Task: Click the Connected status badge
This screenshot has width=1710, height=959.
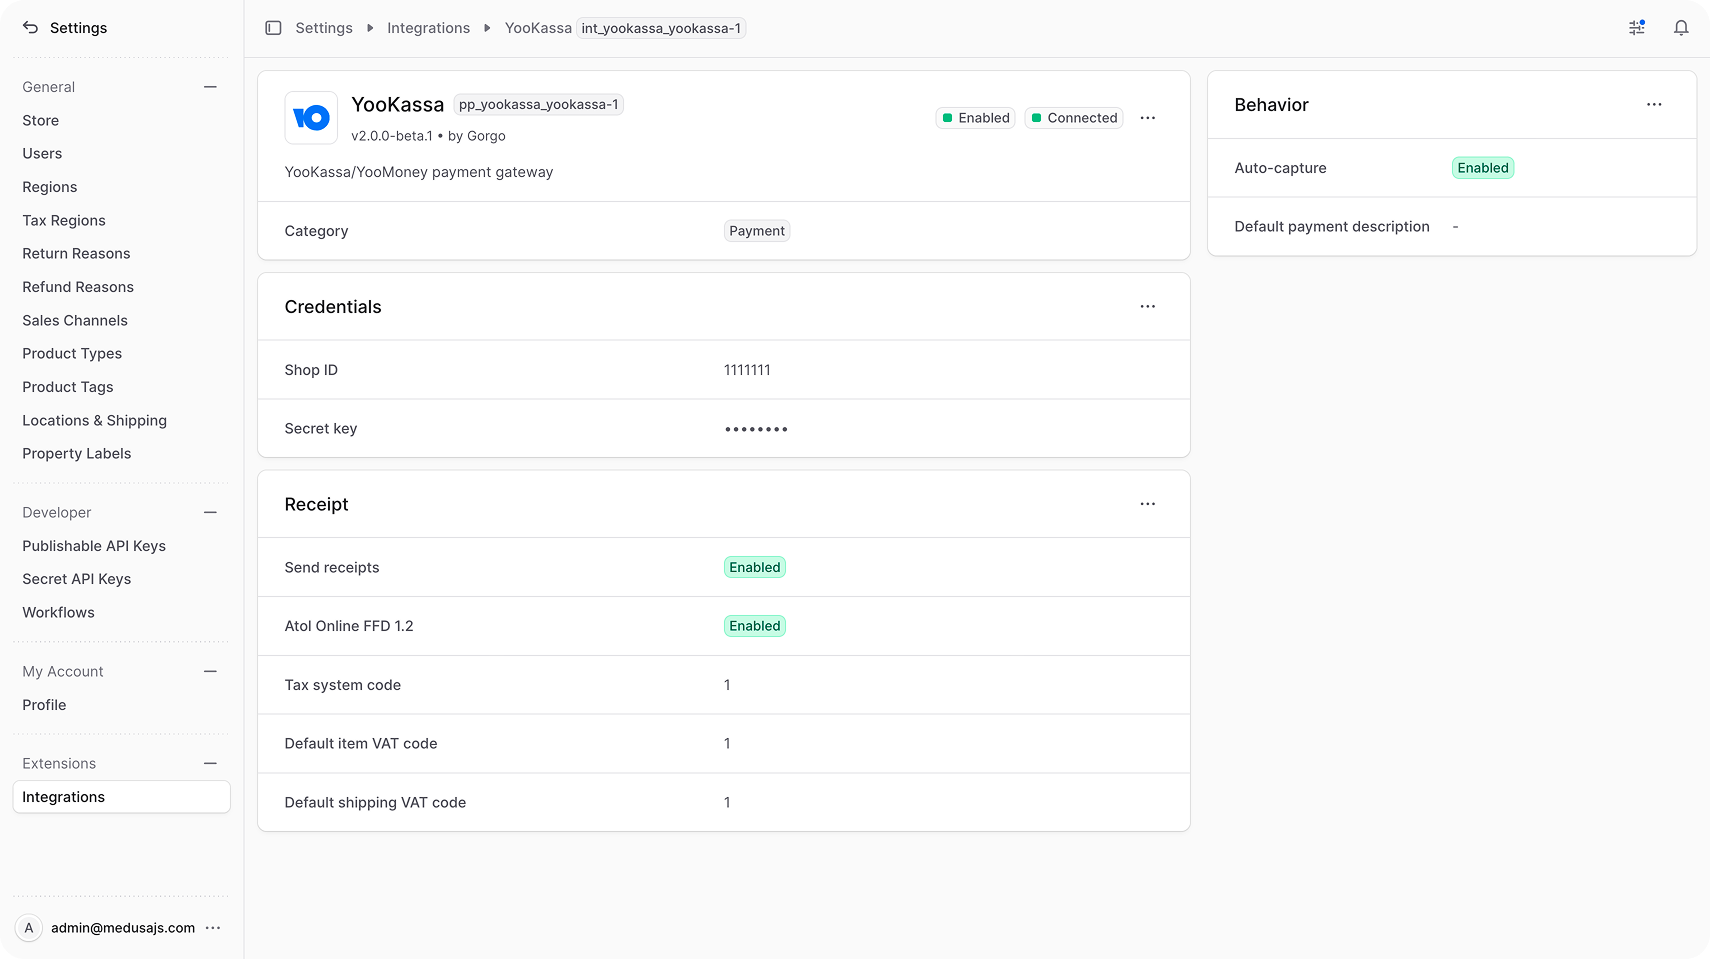Action: coord(1074,118)
